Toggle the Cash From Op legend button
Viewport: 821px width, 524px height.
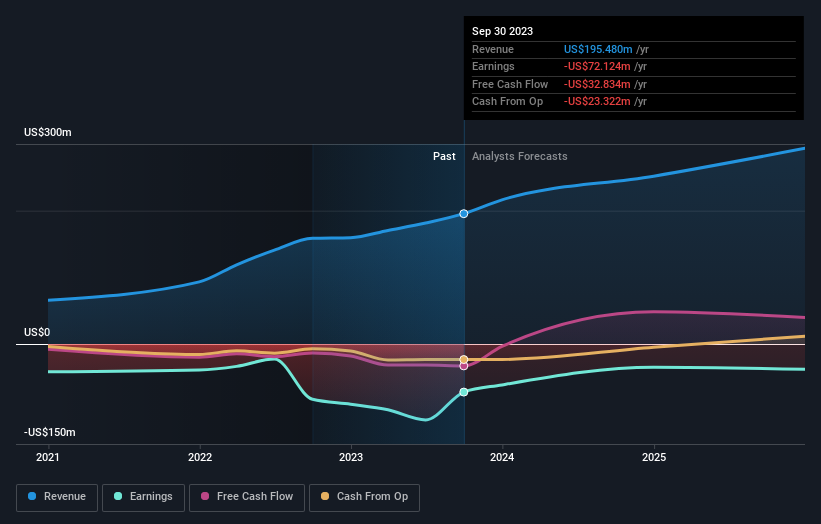click(x=364, y=497)
